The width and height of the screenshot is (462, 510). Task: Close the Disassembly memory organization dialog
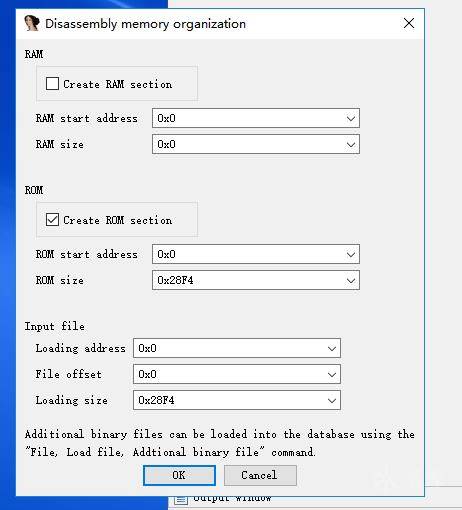pos(409,24)
